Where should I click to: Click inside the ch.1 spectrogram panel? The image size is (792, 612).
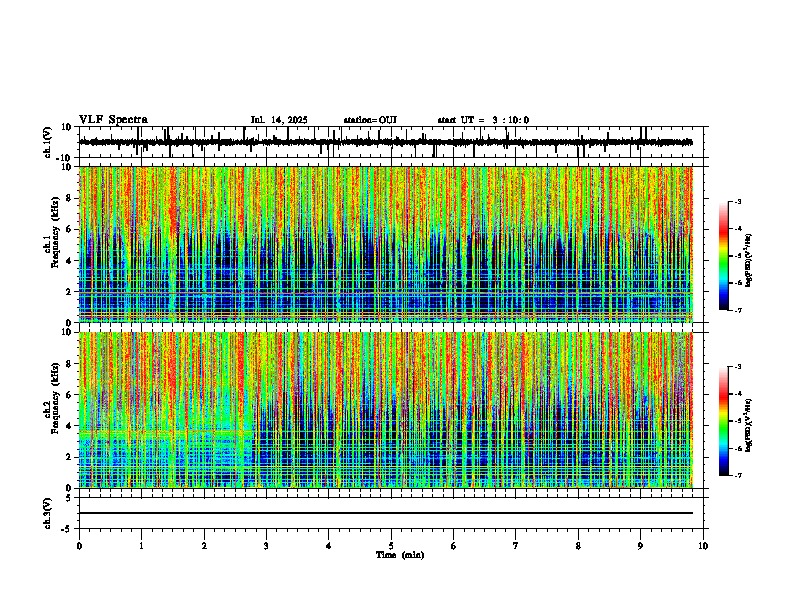(385, 244)
